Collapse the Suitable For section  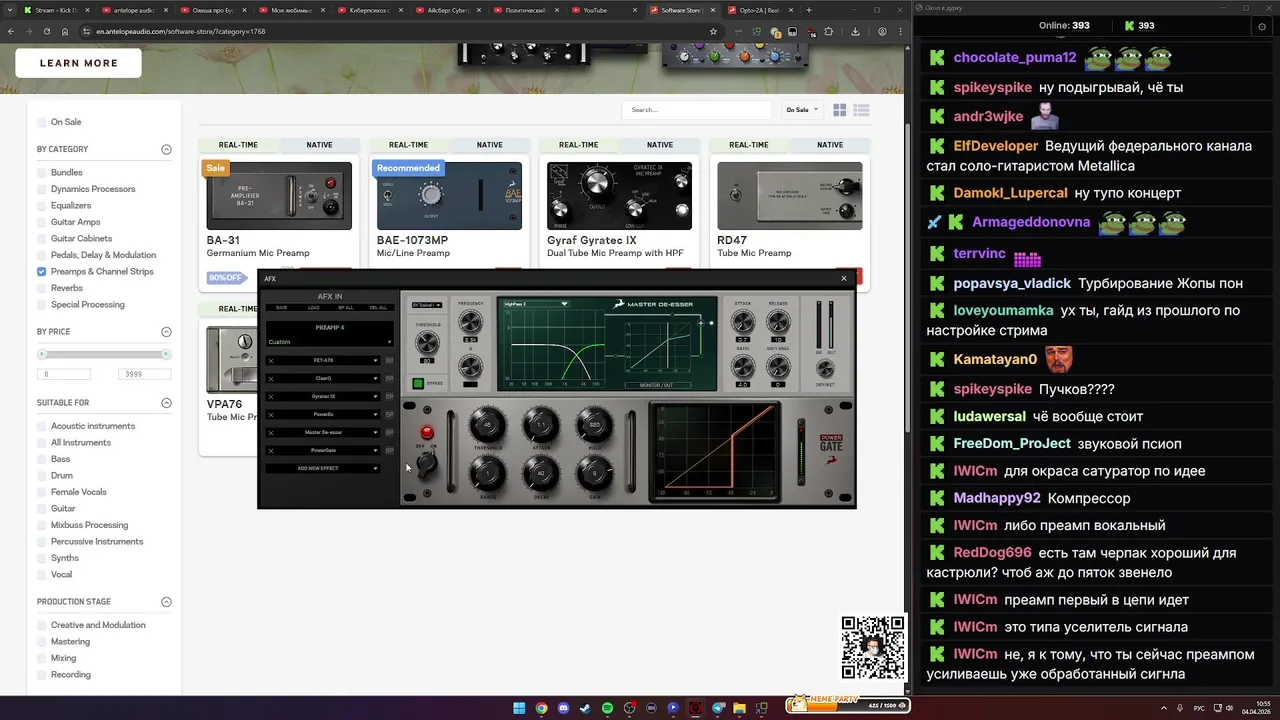pos(166,403)
